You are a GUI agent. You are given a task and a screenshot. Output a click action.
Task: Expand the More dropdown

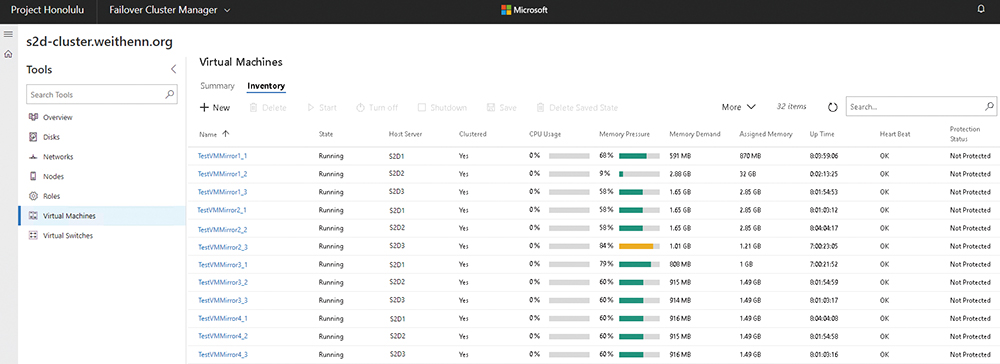[739, 107]
